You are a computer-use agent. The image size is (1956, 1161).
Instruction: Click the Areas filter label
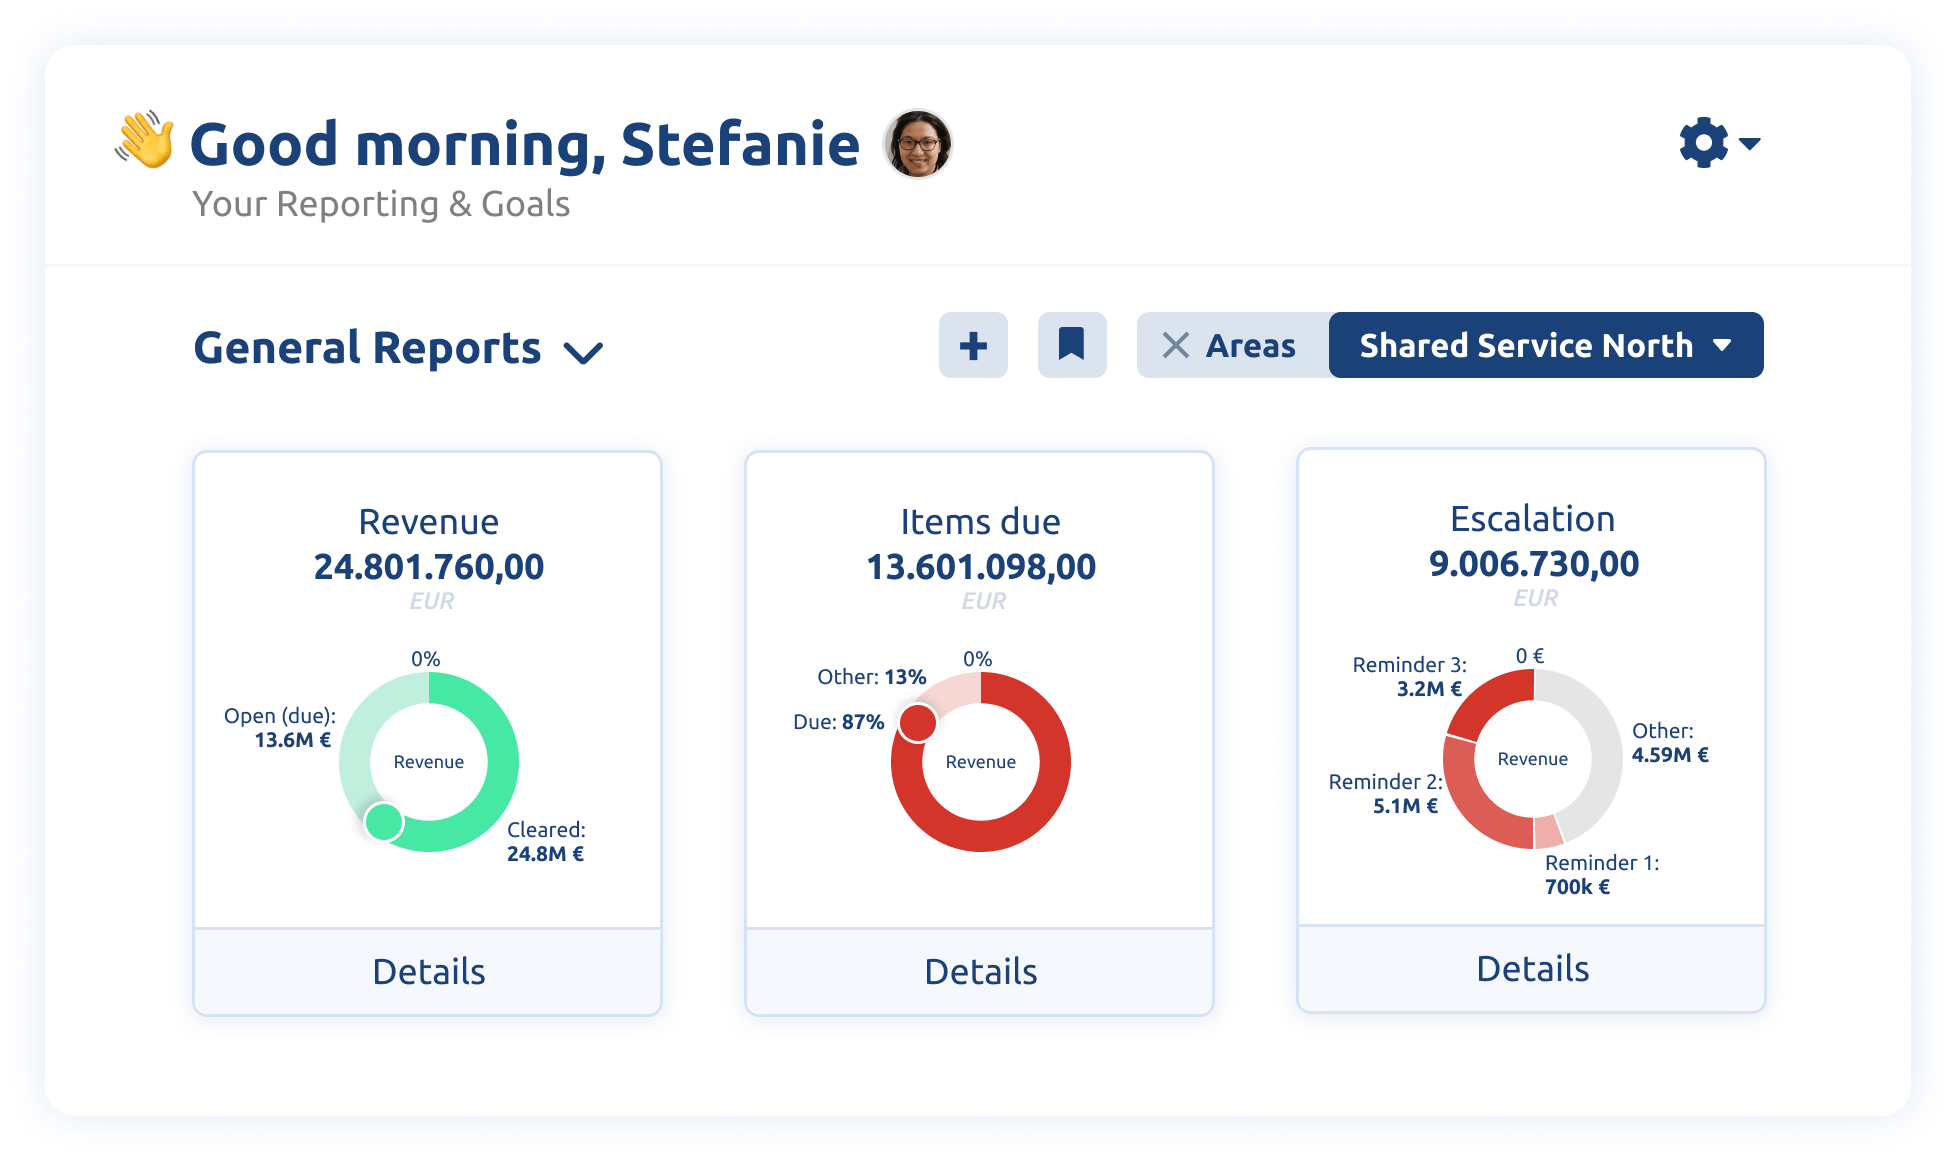[1250, 345]
